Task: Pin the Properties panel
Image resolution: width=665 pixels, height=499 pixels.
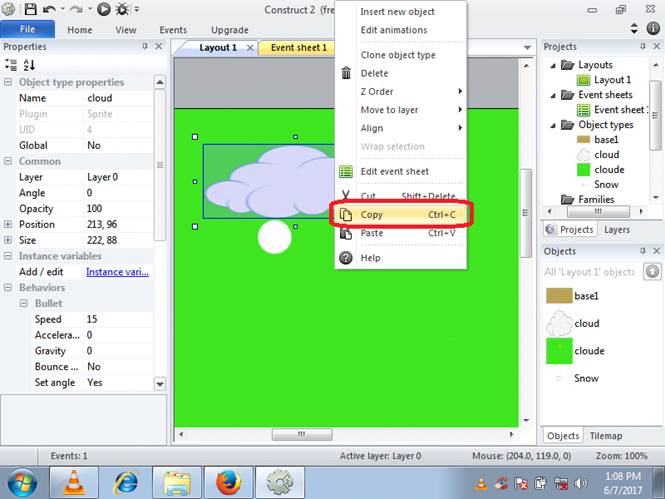Action: 145,46
